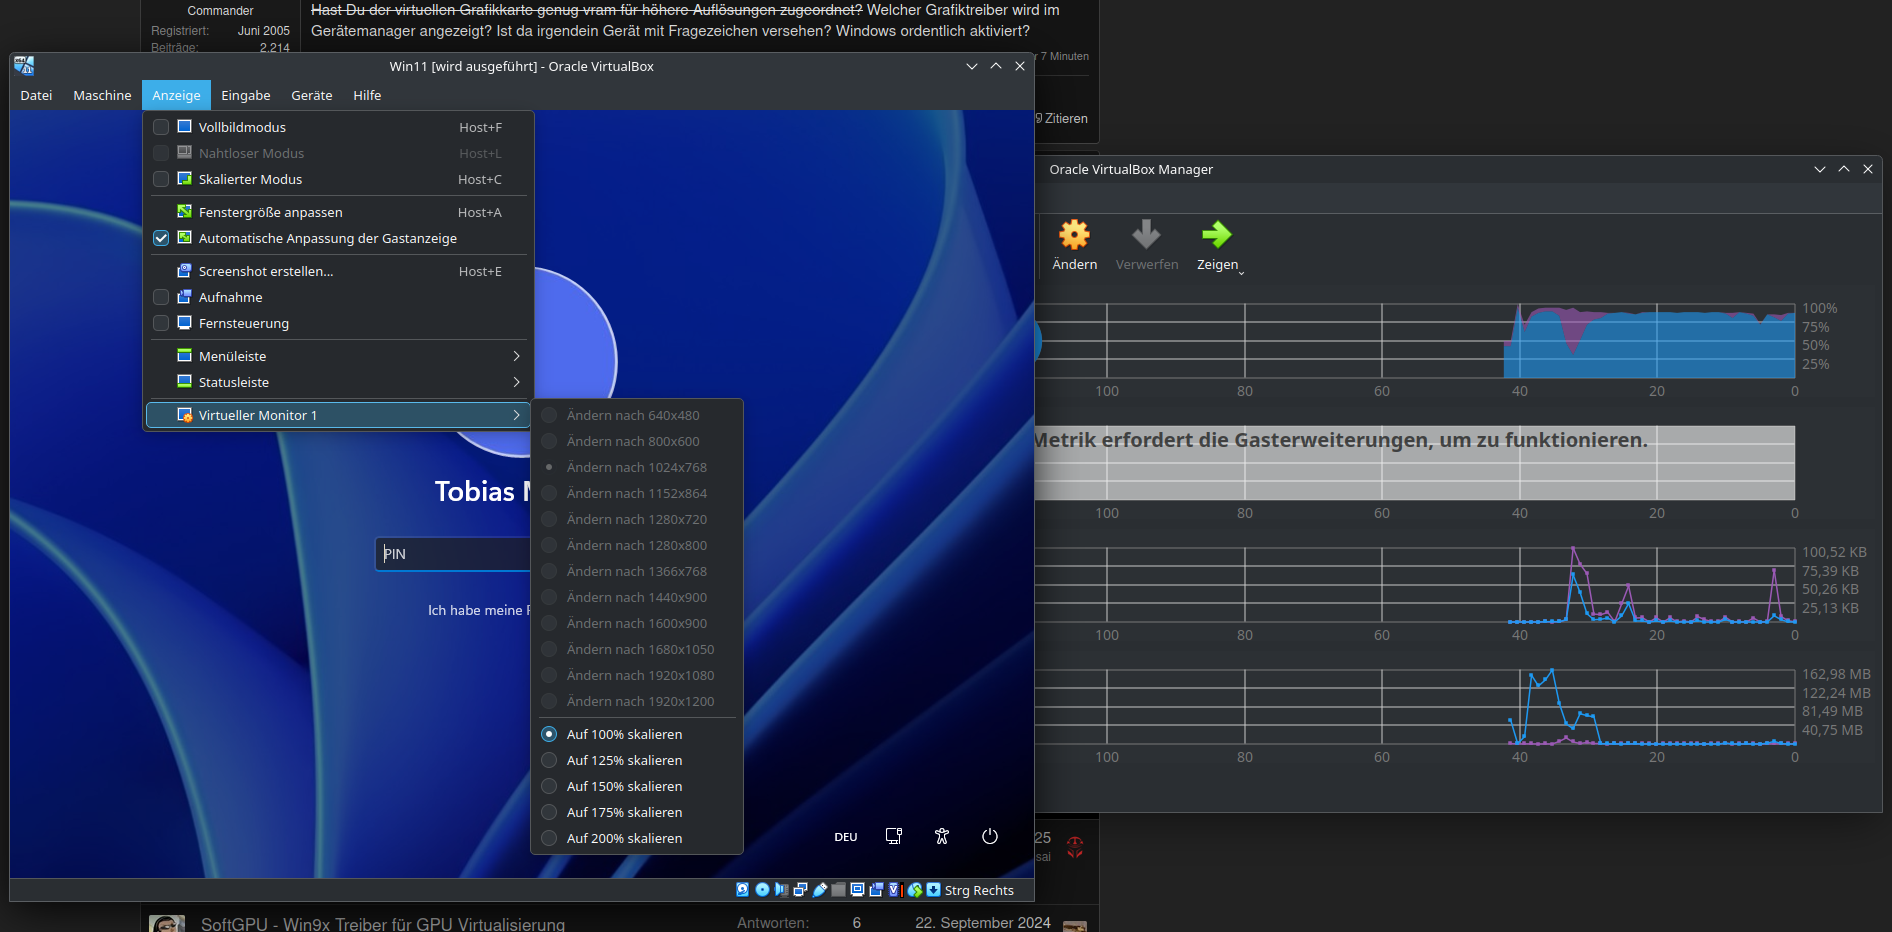Open the Geräte menu
The width and height of the screenshot is (1892, 932).
312,95
